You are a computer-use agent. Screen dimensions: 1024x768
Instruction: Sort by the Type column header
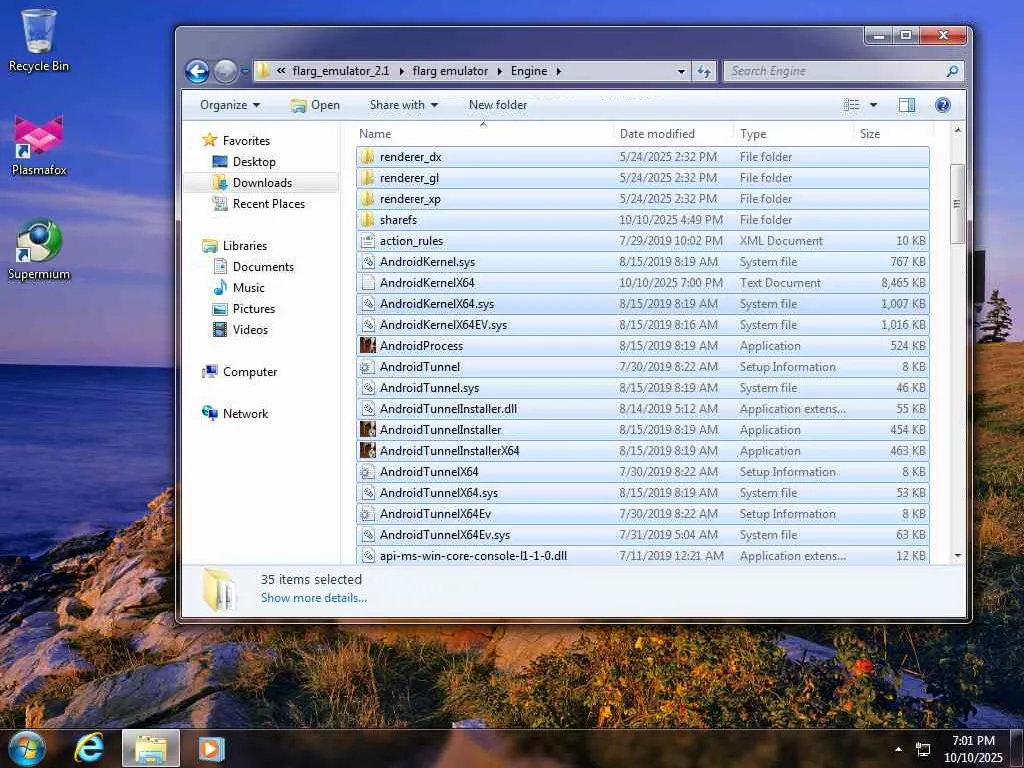[x=753, y=134]
